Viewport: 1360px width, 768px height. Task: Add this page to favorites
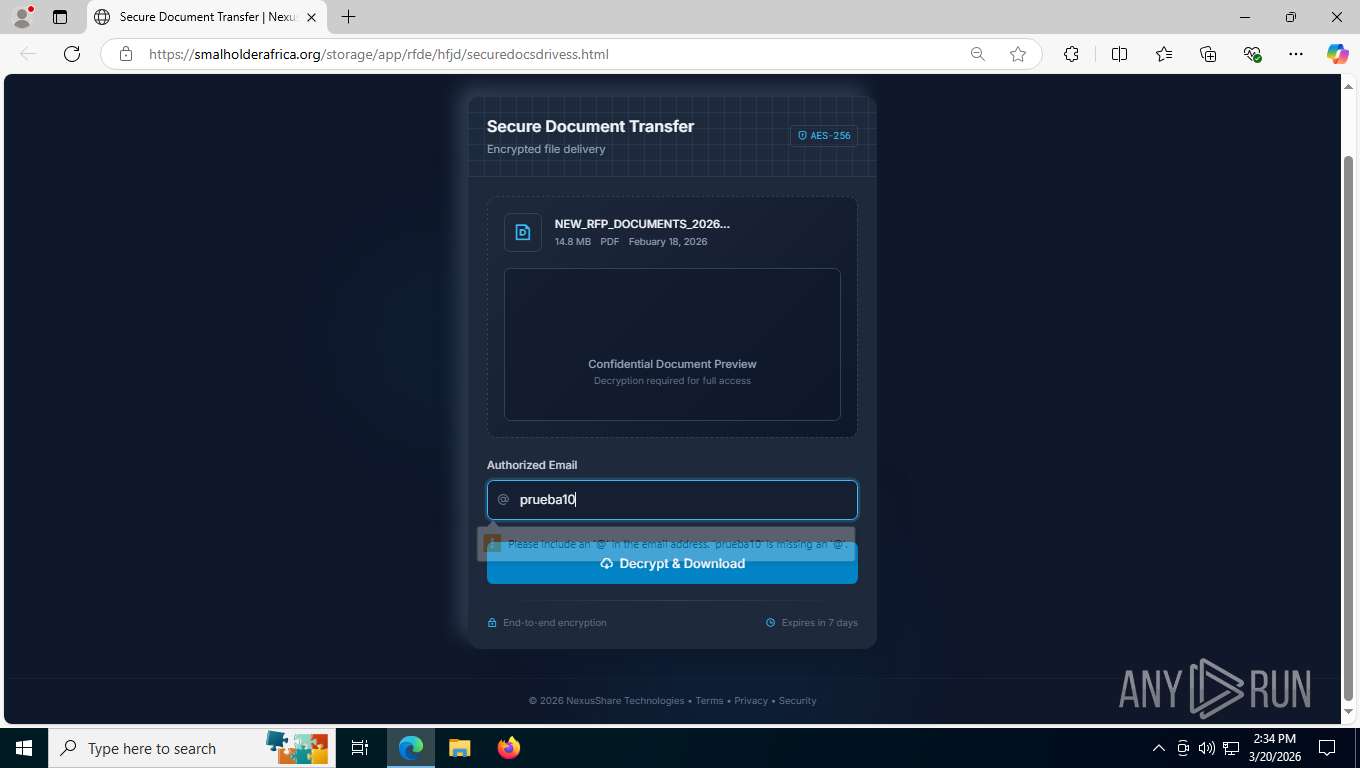pos(1018,54)
